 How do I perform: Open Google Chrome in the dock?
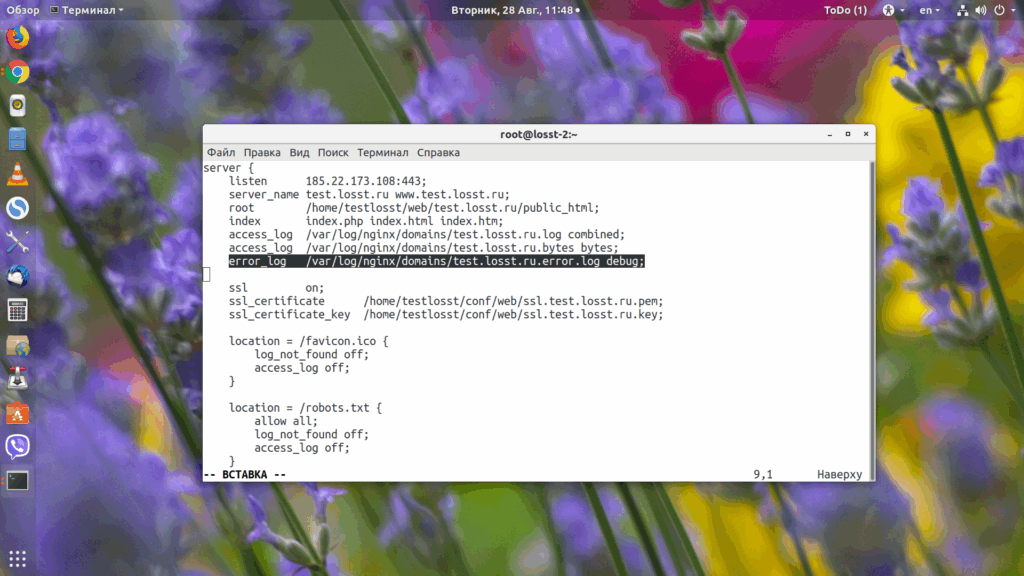tap(18, 72)
